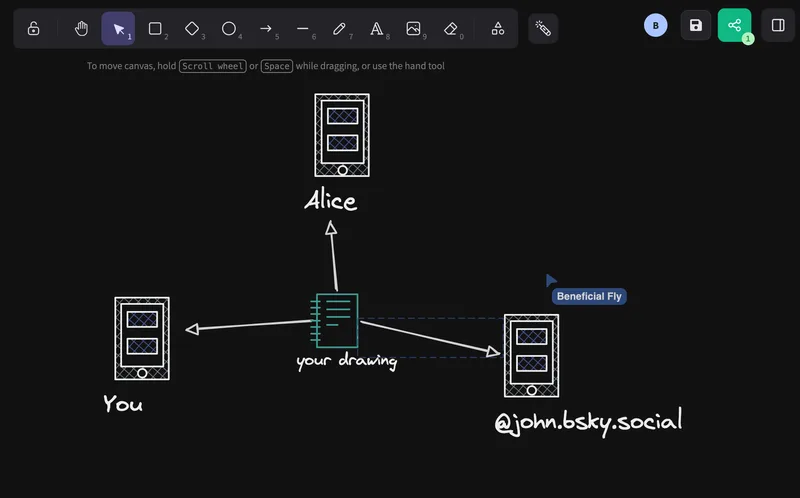Select the Line tool
Screen dimensions: 800x498
tap(303, 29)
